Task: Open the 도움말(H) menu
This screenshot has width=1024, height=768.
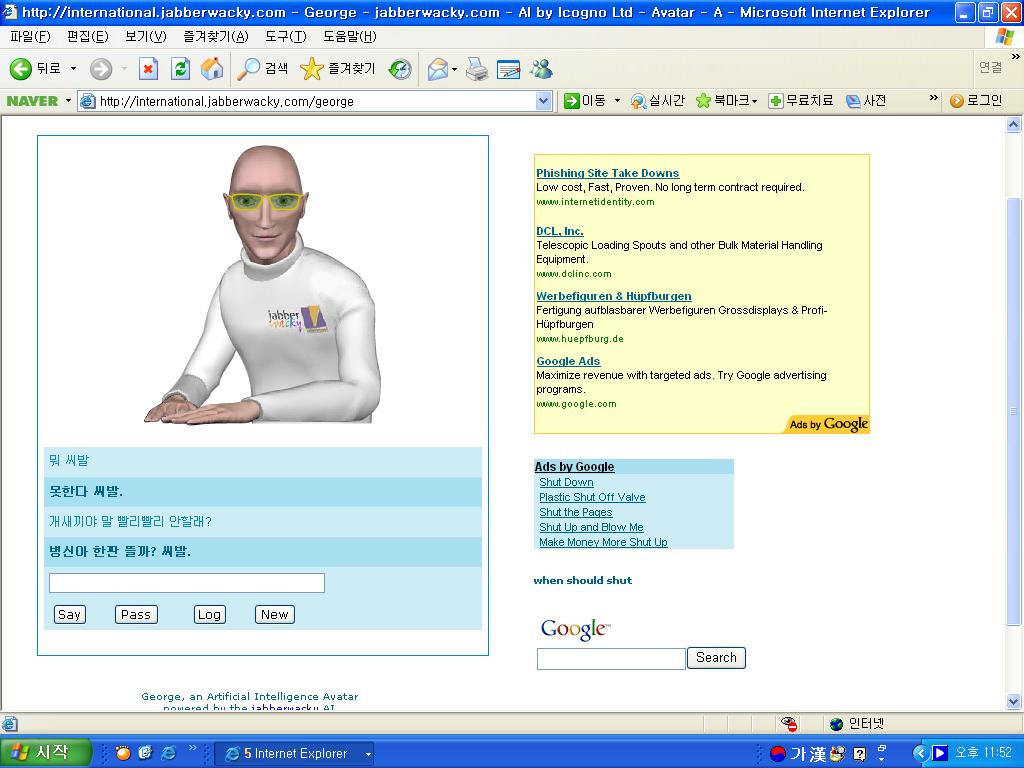Action: click(349, 37)
